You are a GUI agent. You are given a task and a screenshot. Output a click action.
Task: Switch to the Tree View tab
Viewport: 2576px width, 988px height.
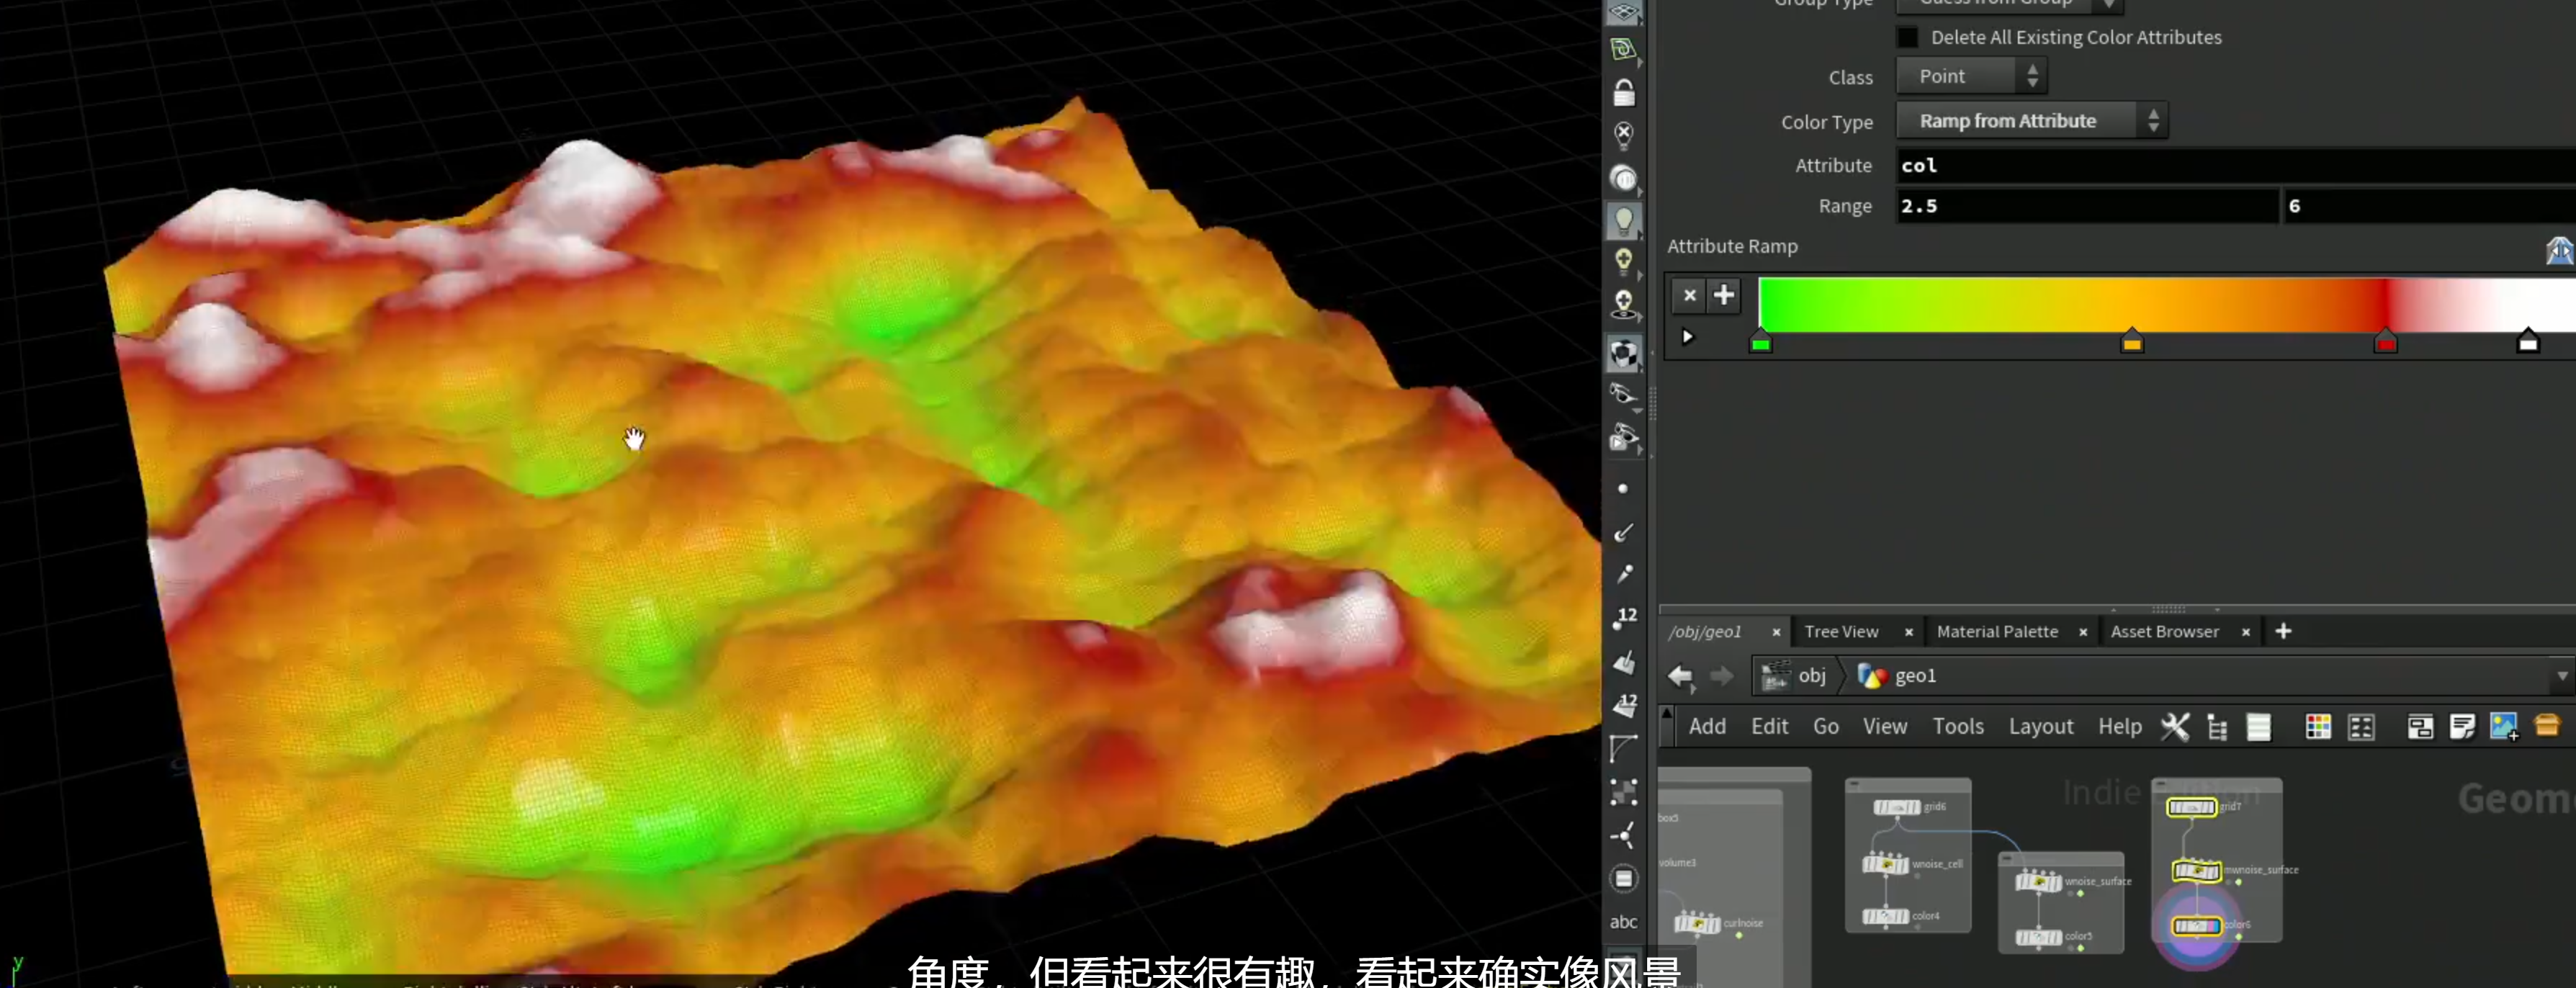[1841, 632]
